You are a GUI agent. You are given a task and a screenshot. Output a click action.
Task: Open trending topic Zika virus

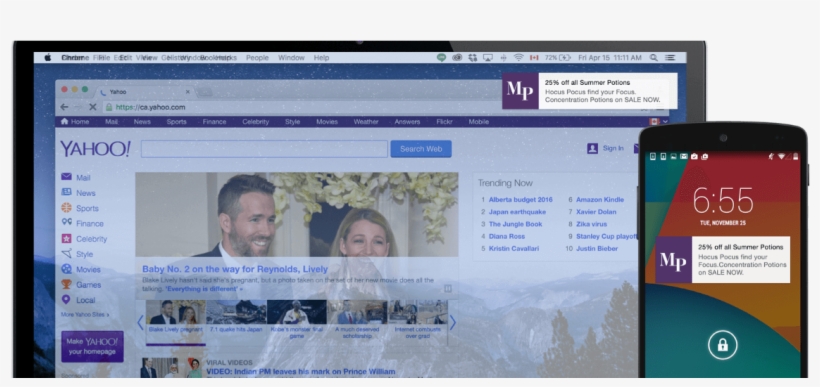(x=591, y=224)
